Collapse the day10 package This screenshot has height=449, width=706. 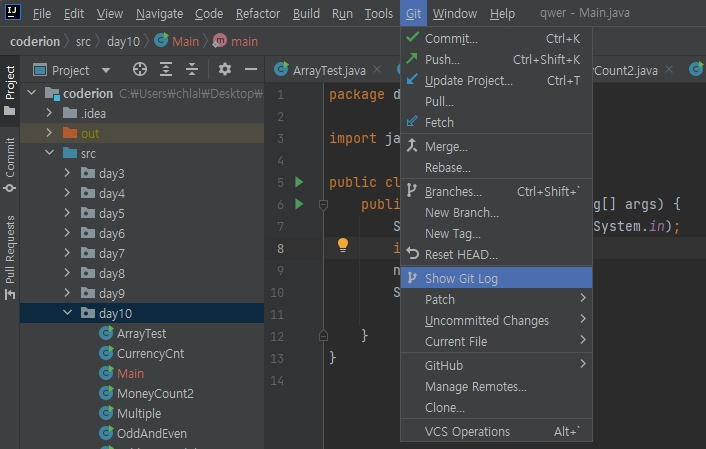click(x=67, y=313)
